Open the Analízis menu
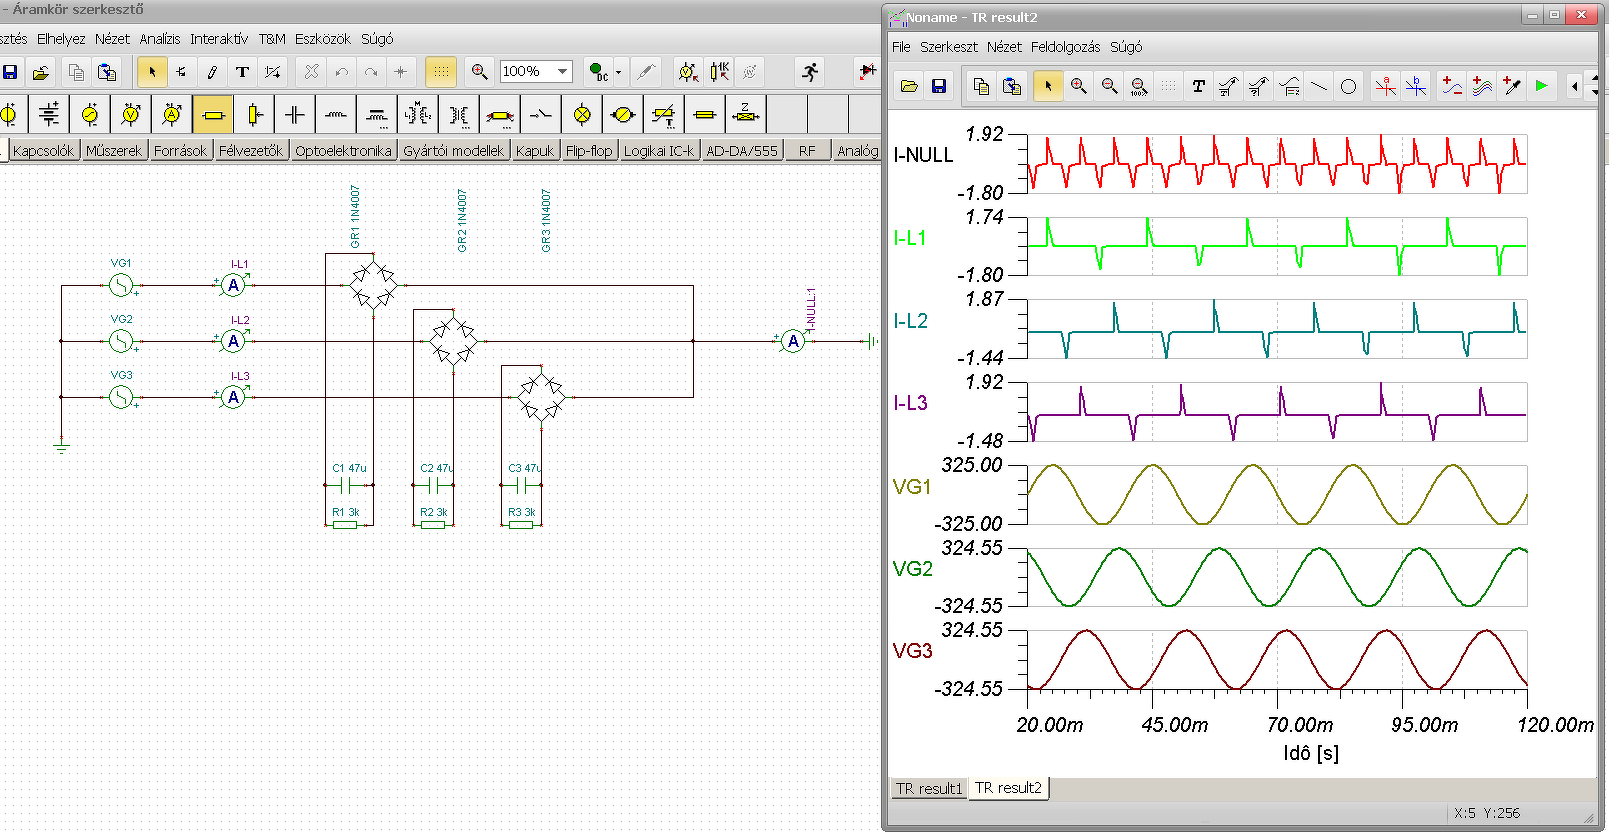This screenshot has width=1609, height=833. (160, 39)
